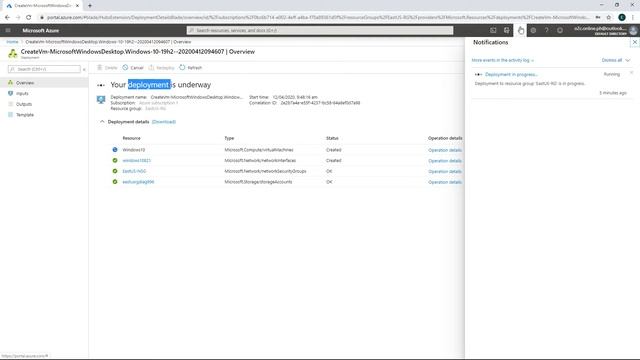Viewport: 640px width, 360px height.
Task: Close the Notifications panel
Action: point(635,42)
